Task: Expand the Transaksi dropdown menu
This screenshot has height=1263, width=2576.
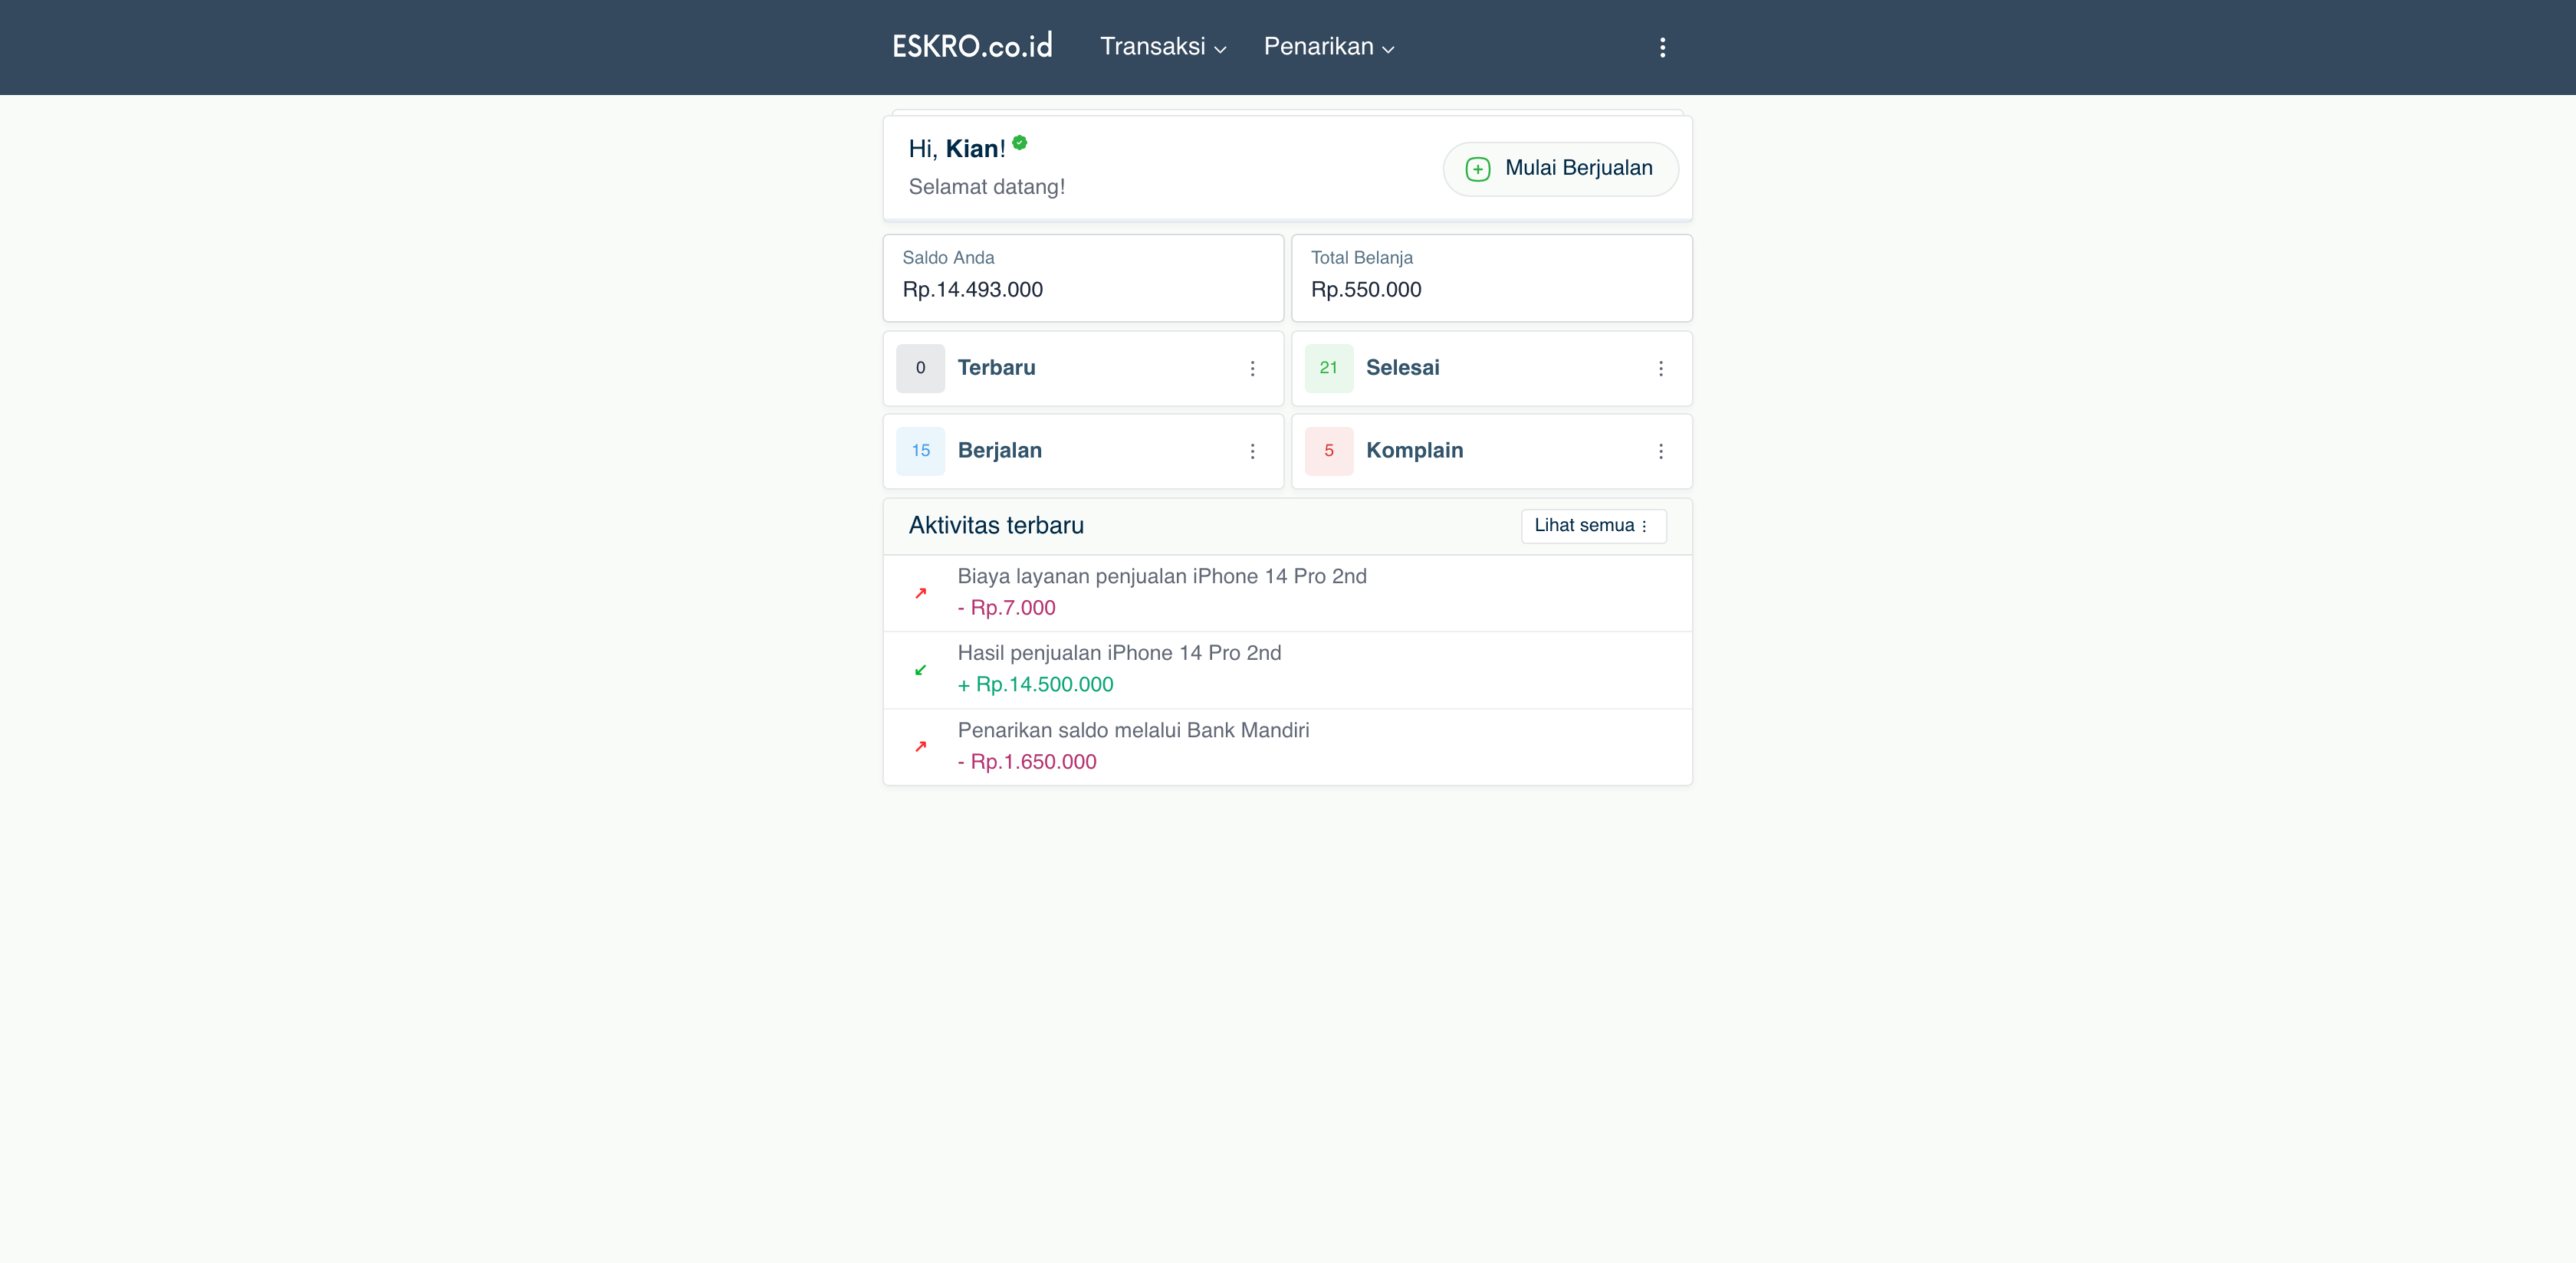Action: [1162, 47]
